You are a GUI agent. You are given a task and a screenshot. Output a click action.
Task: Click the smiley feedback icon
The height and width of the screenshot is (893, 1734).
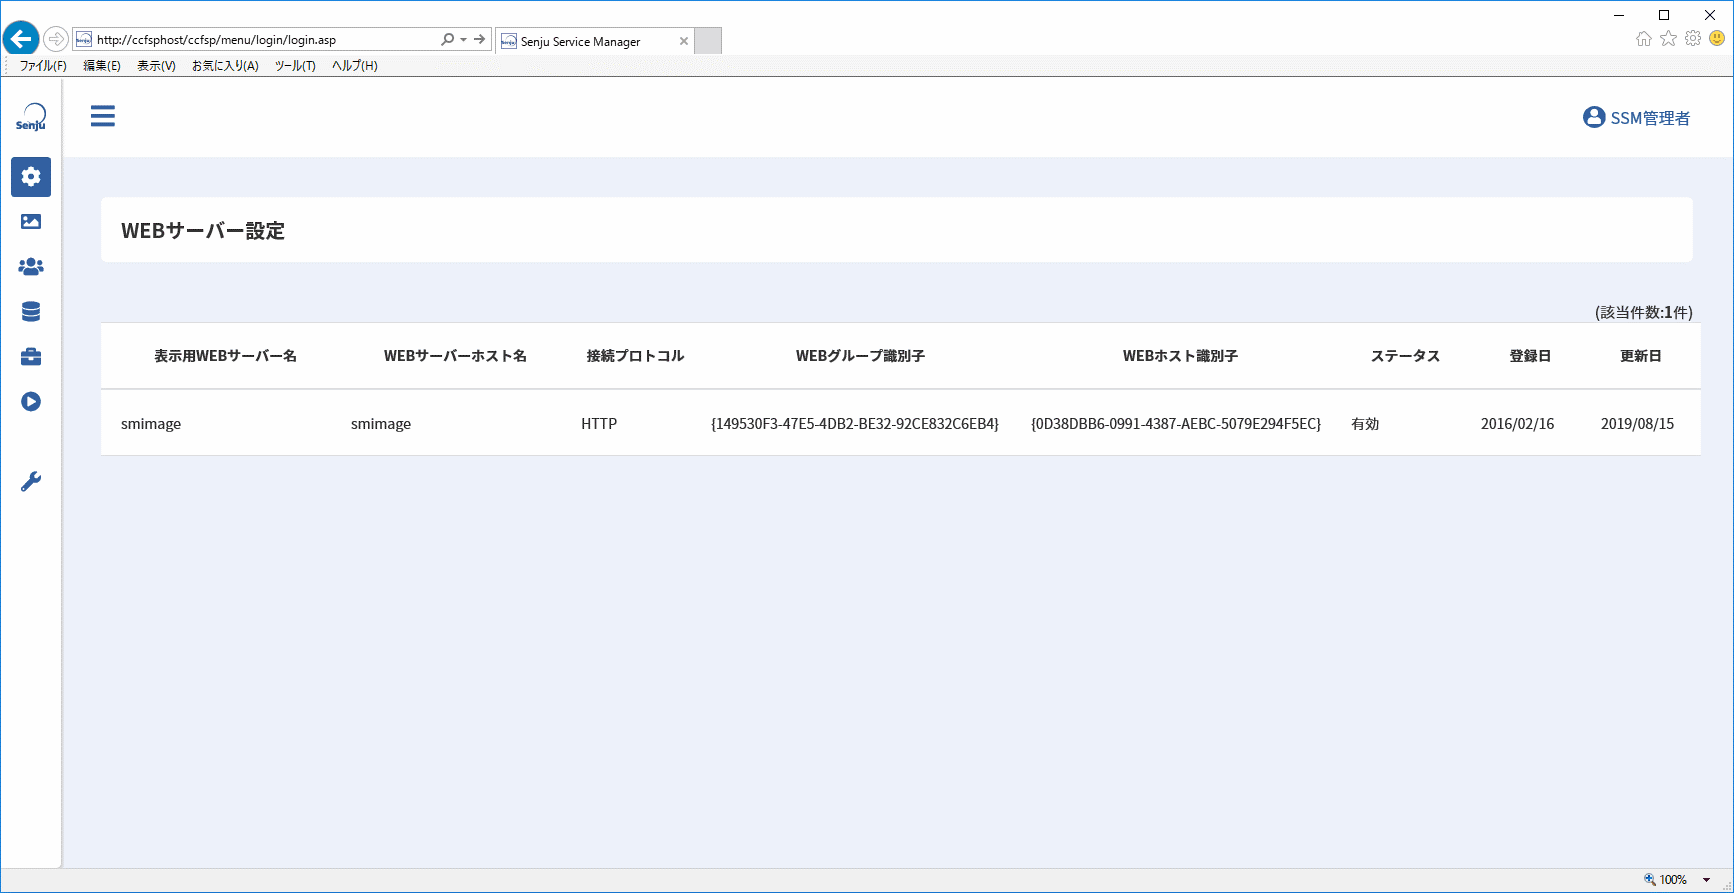click(x=1717, y=39)
